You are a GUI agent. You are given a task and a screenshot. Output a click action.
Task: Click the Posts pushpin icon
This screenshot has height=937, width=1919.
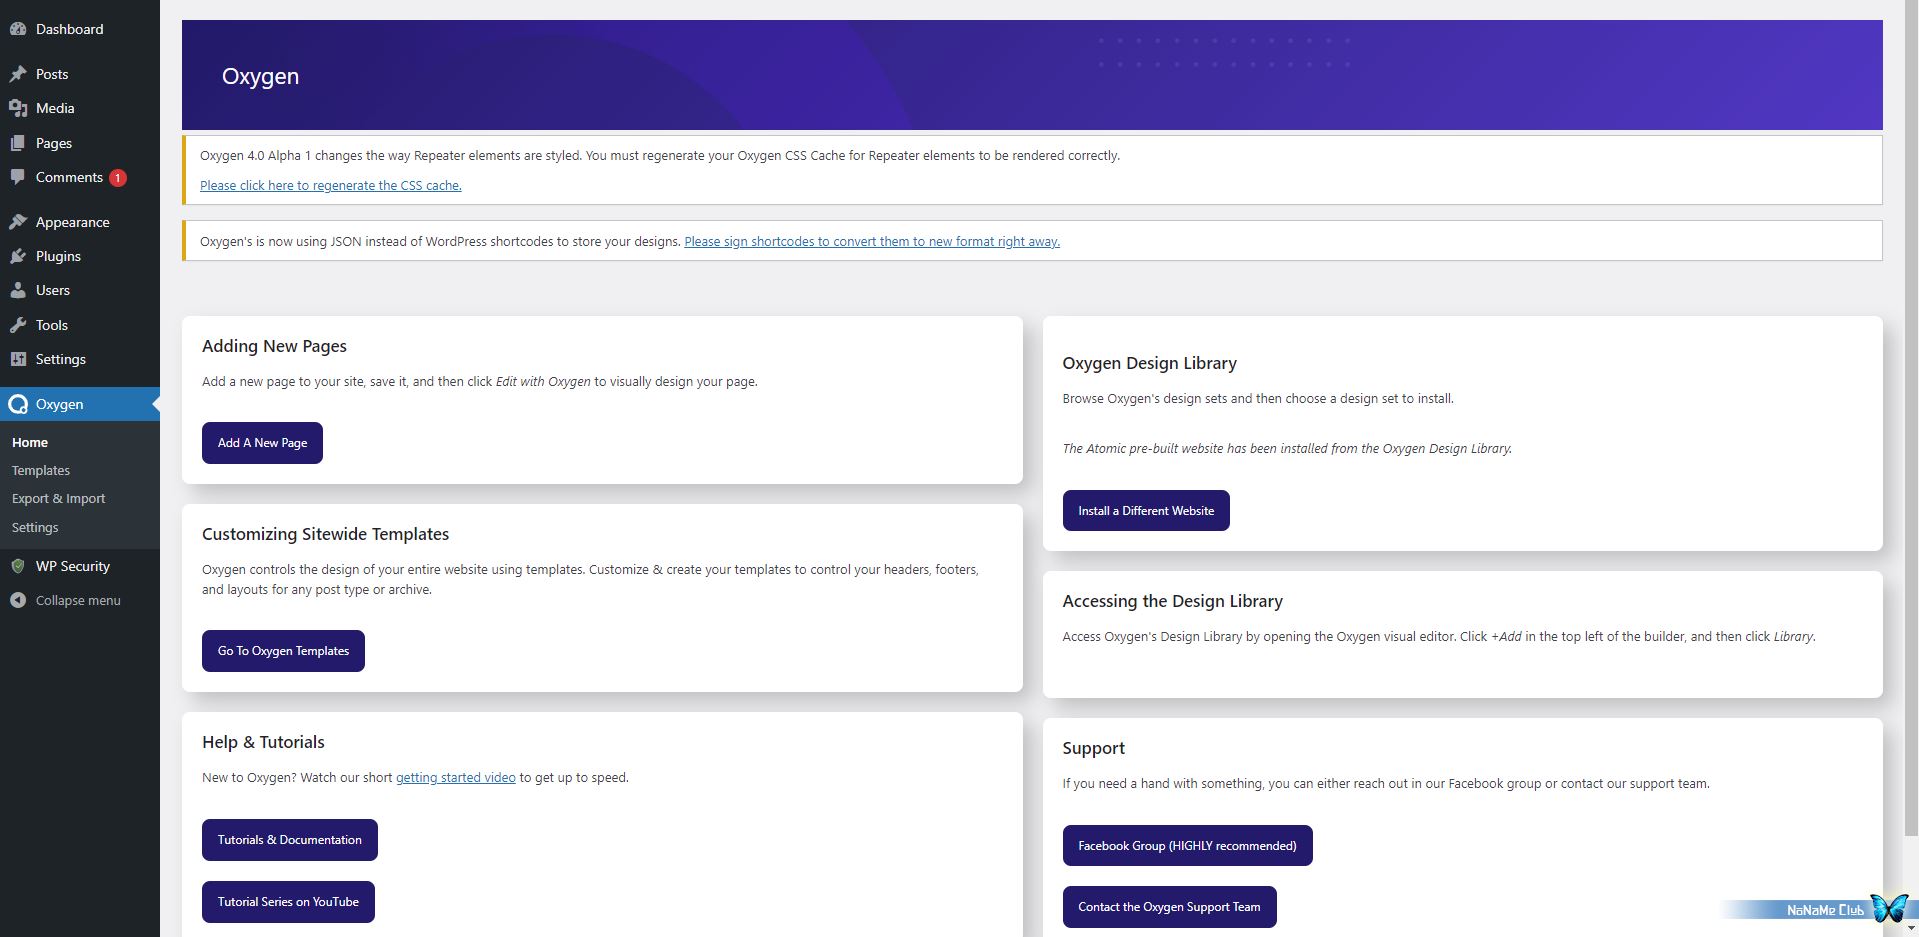pyautogui.click(x=17, y=74)
